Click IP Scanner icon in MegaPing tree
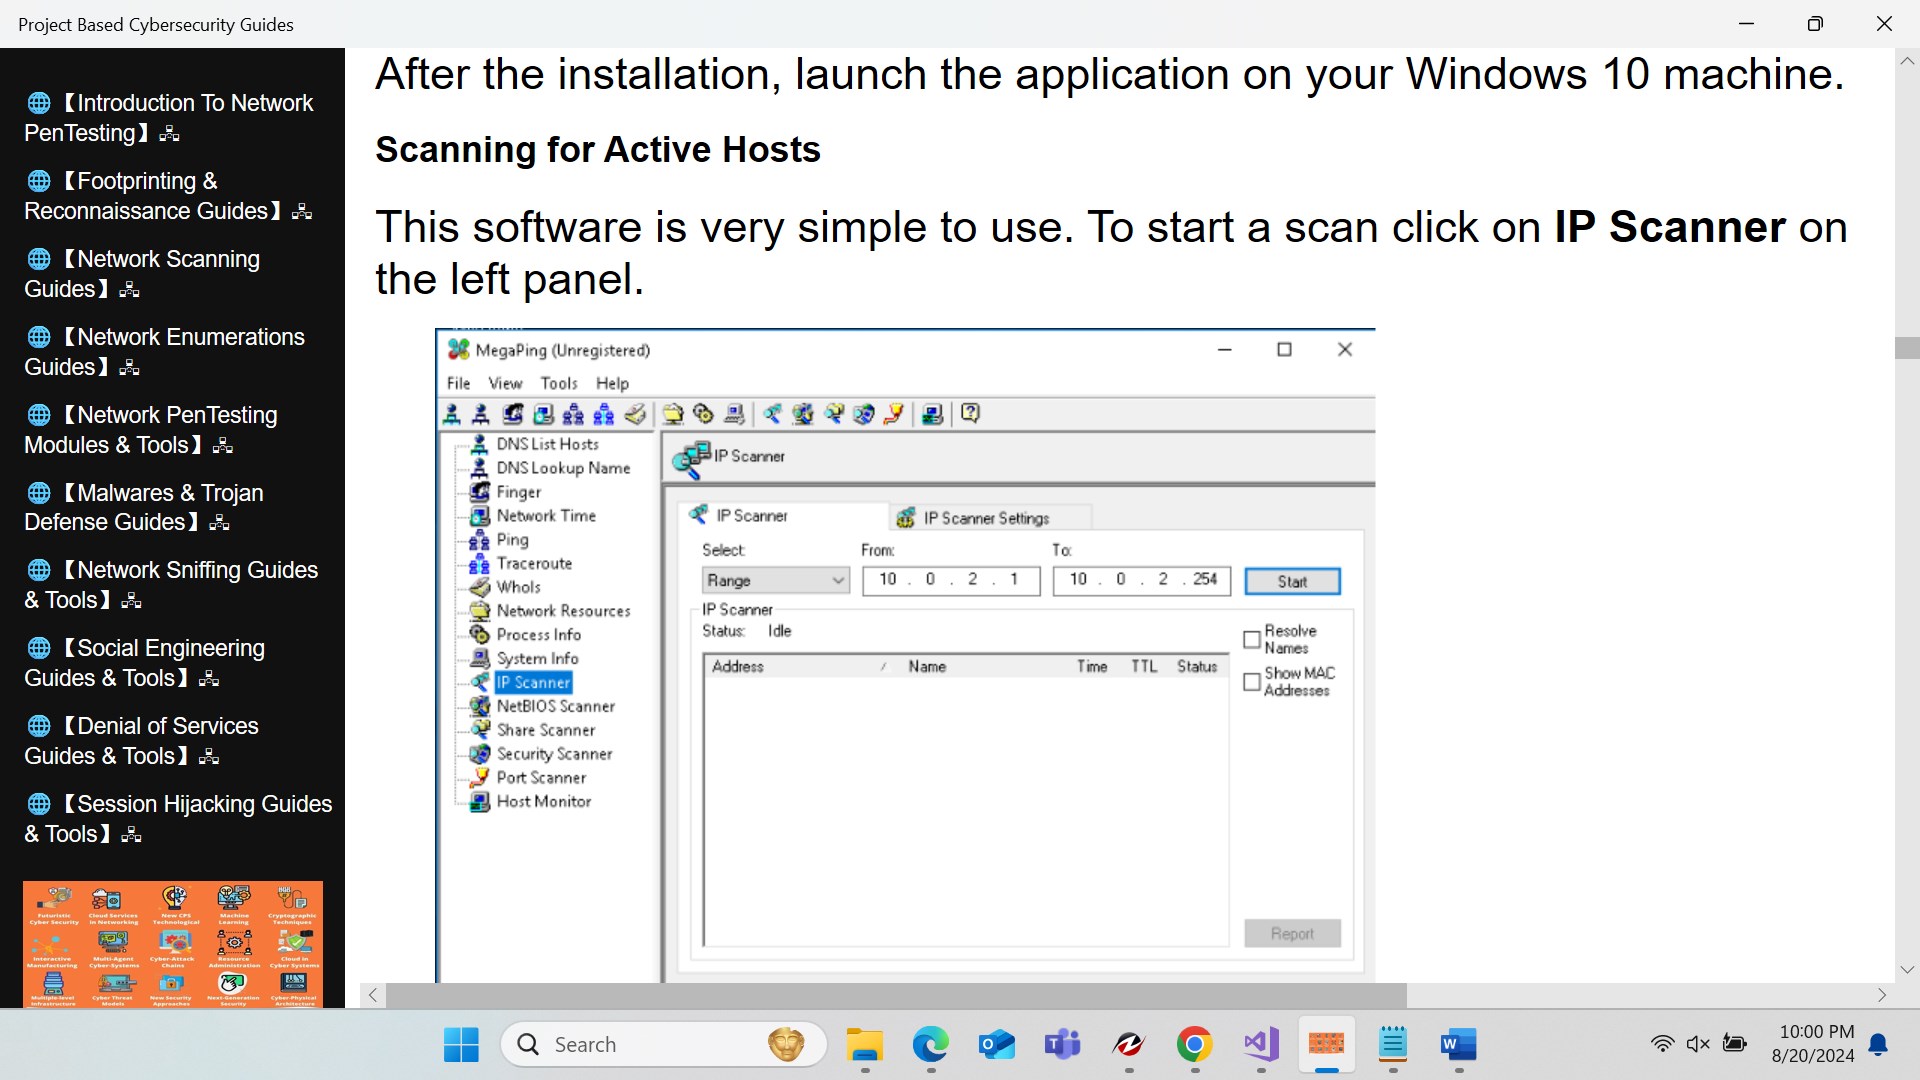 [480, 682]
